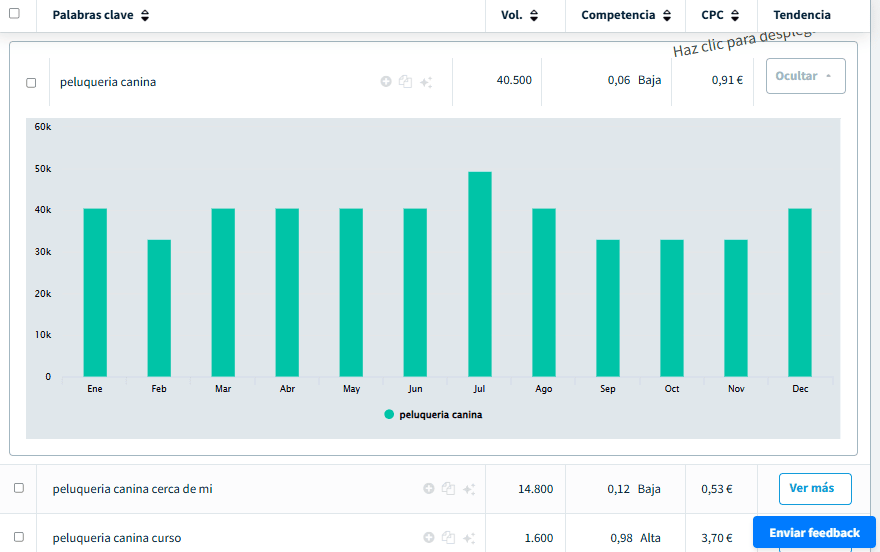Viewport: 880px width, 552px height.
Task: Add 'peluqueria canina cerca de mi' with plus icon
Action: click(x=429, y=489)
